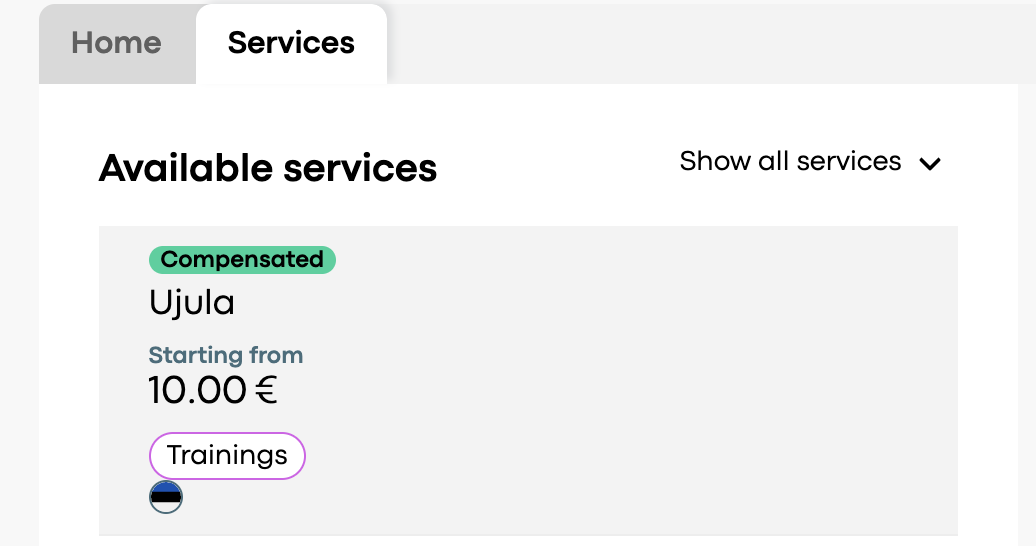Click the Show all services text label
Viewport: 1036px width, 546px height.
[790, 161]
